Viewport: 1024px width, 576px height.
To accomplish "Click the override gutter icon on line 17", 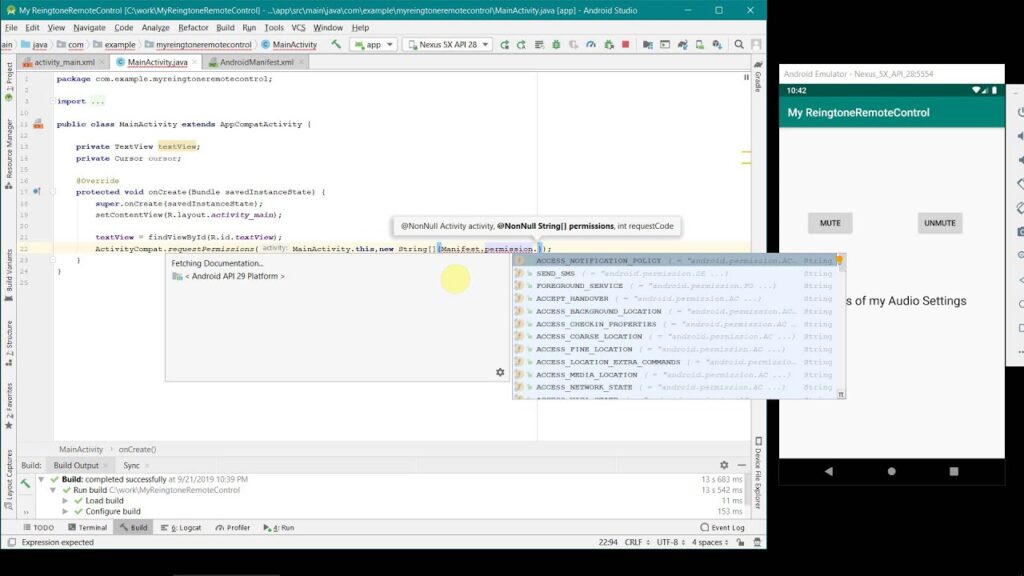I will pos(37,191).
